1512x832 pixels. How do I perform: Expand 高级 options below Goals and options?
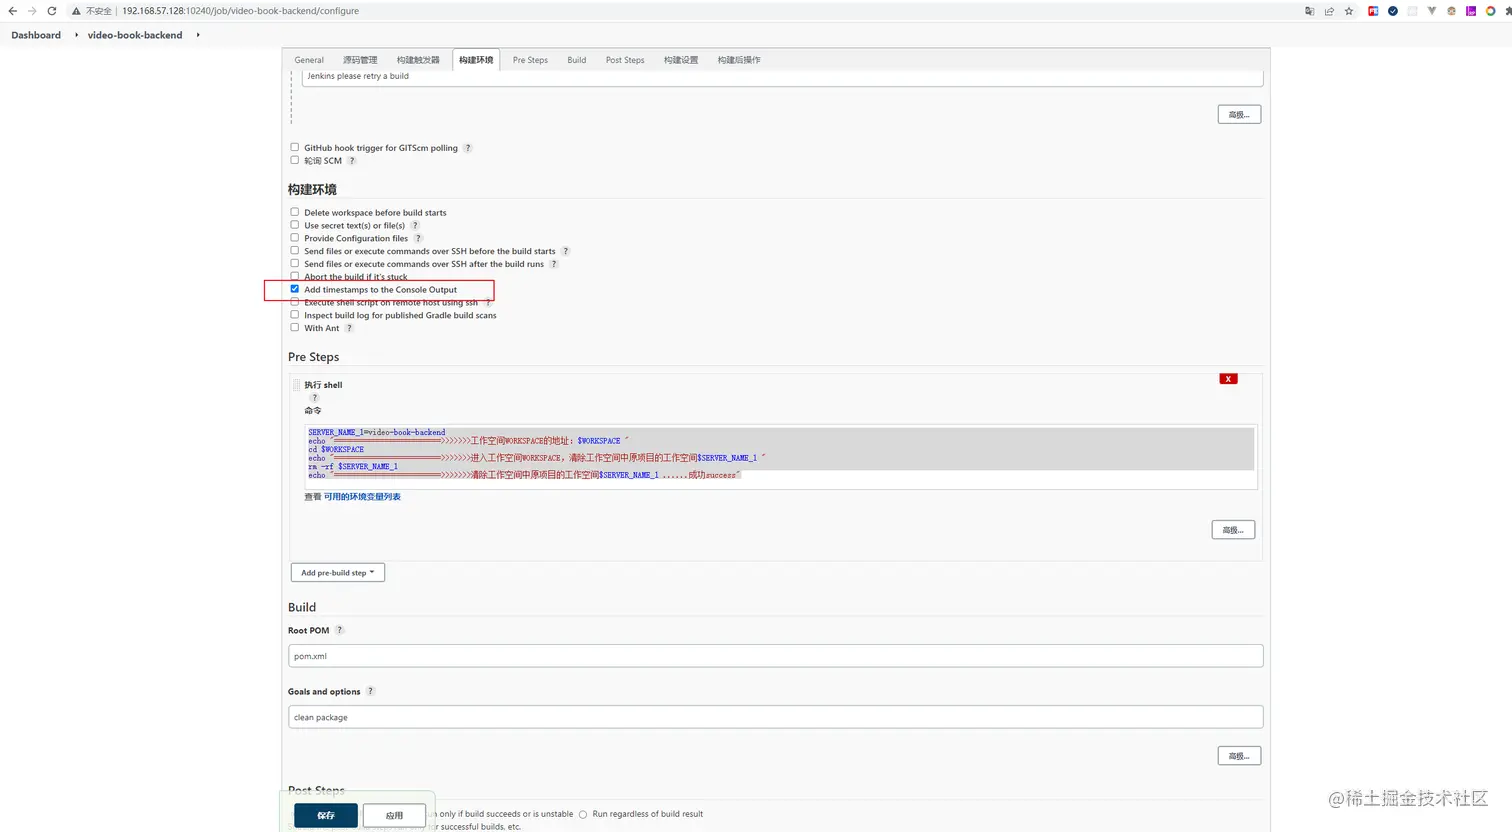point(1239,756)
